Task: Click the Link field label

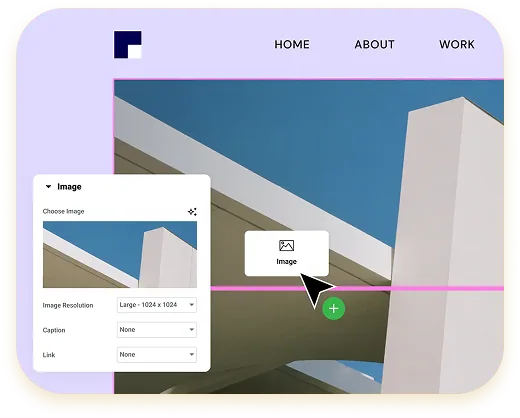Action: click(49, 355)
